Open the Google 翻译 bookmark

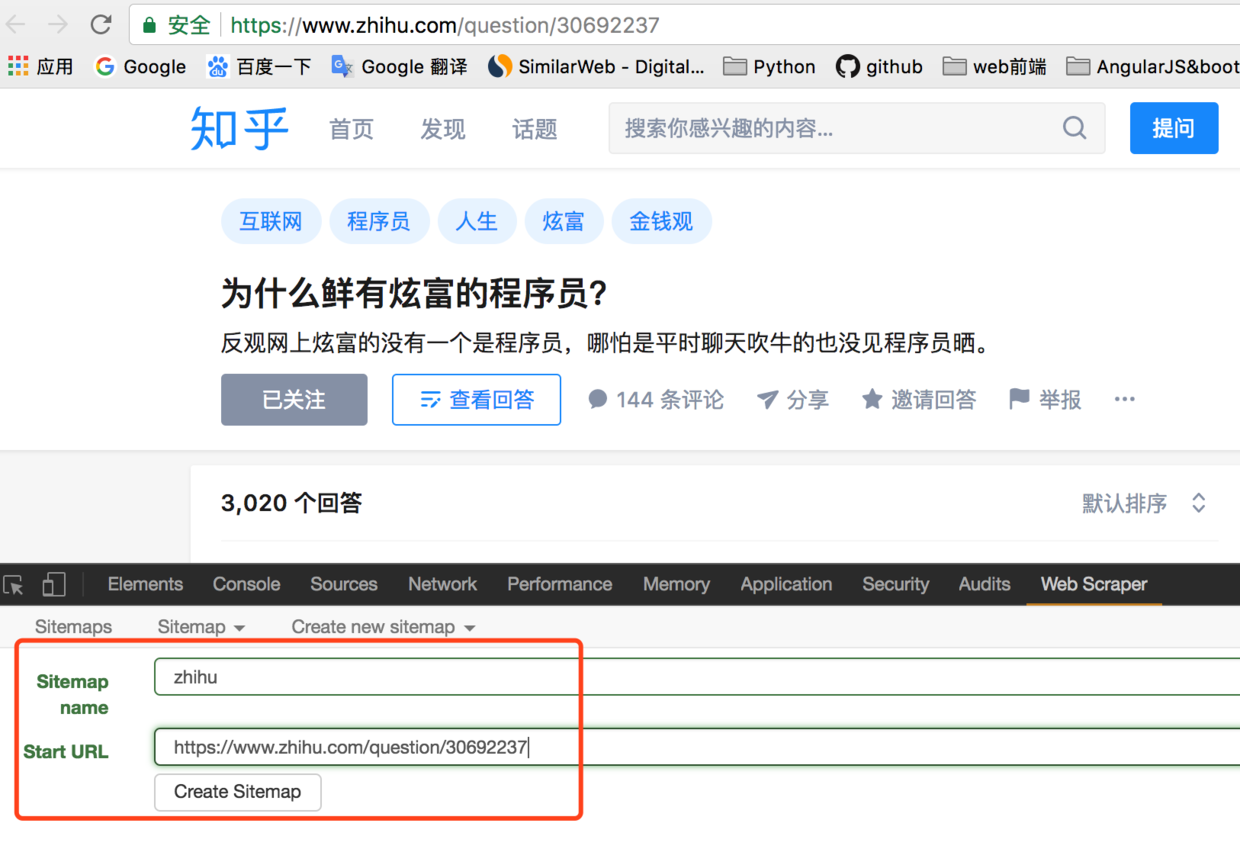coord(399,66)
